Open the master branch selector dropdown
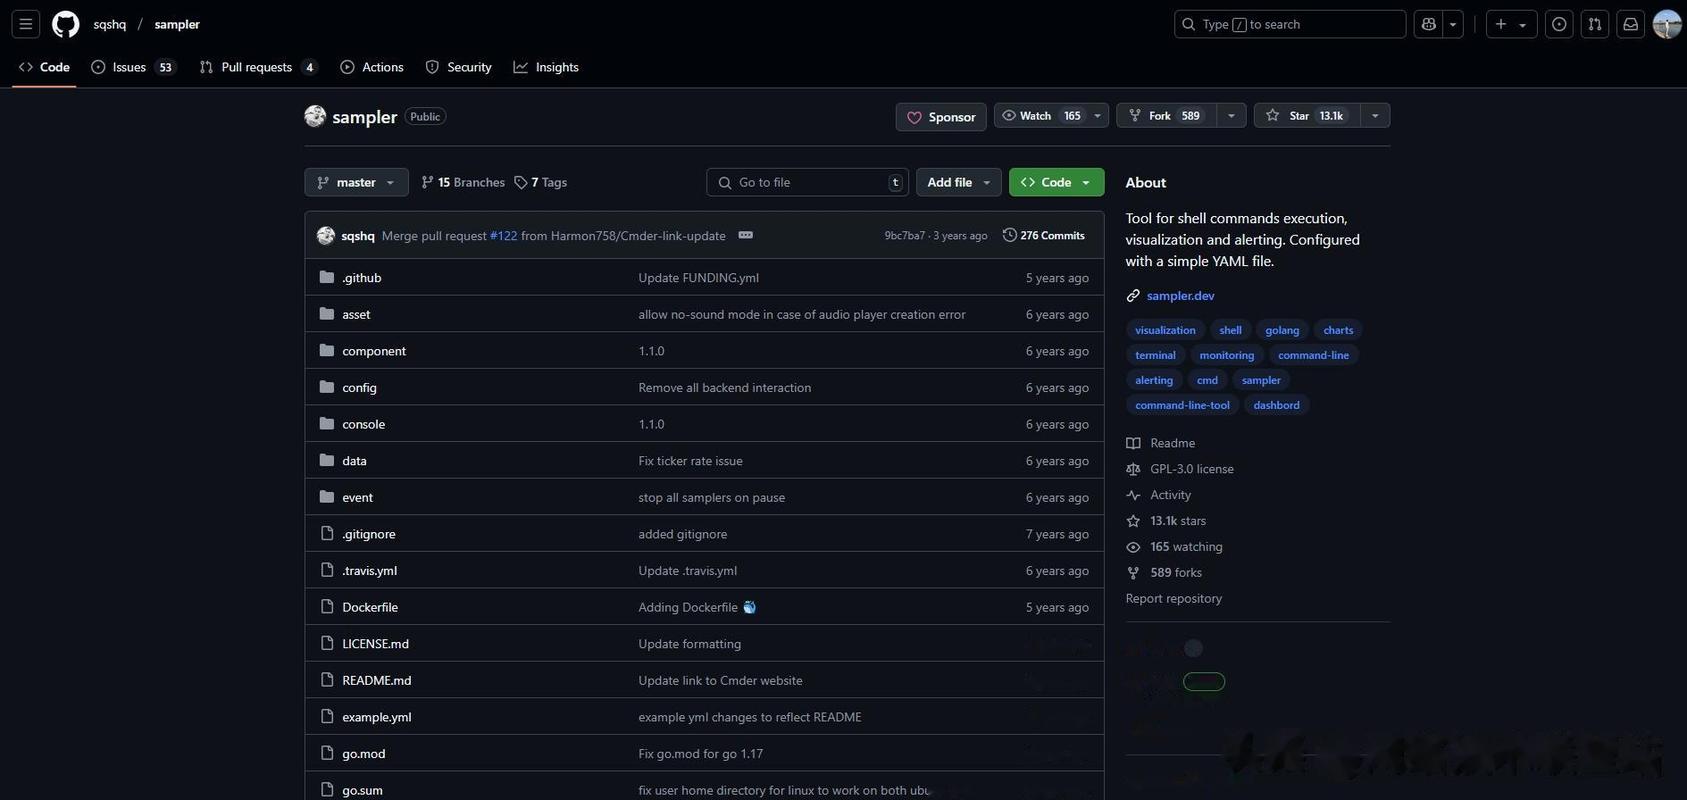This screenshot has width=1687, height=800. coord(356,182)
